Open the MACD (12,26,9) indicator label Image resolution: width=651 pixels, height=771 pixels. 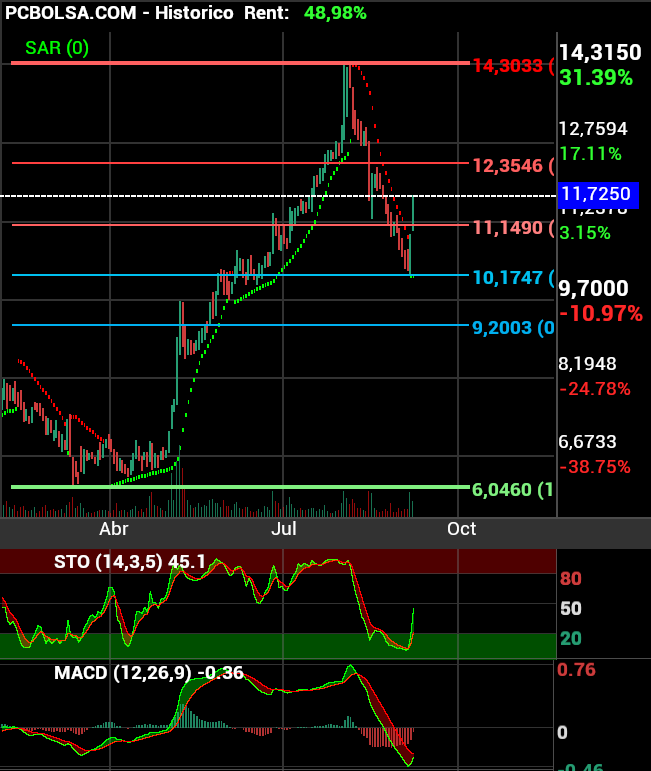(149, 673)
